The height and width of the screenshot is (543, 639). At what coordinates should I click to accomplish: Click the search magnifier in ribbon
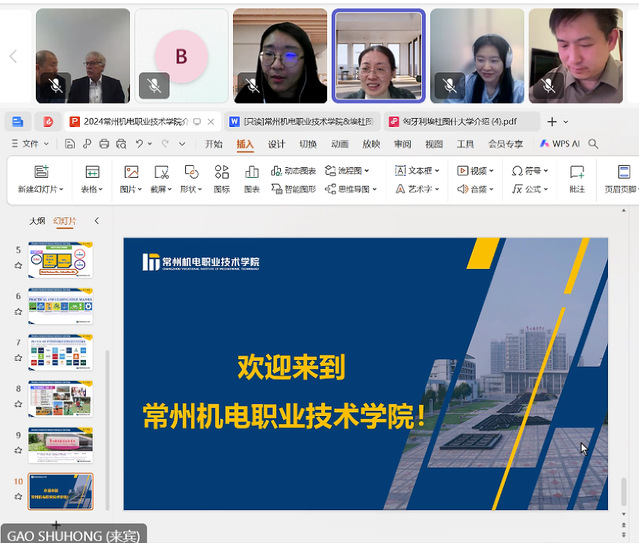(x=593, y=144)
